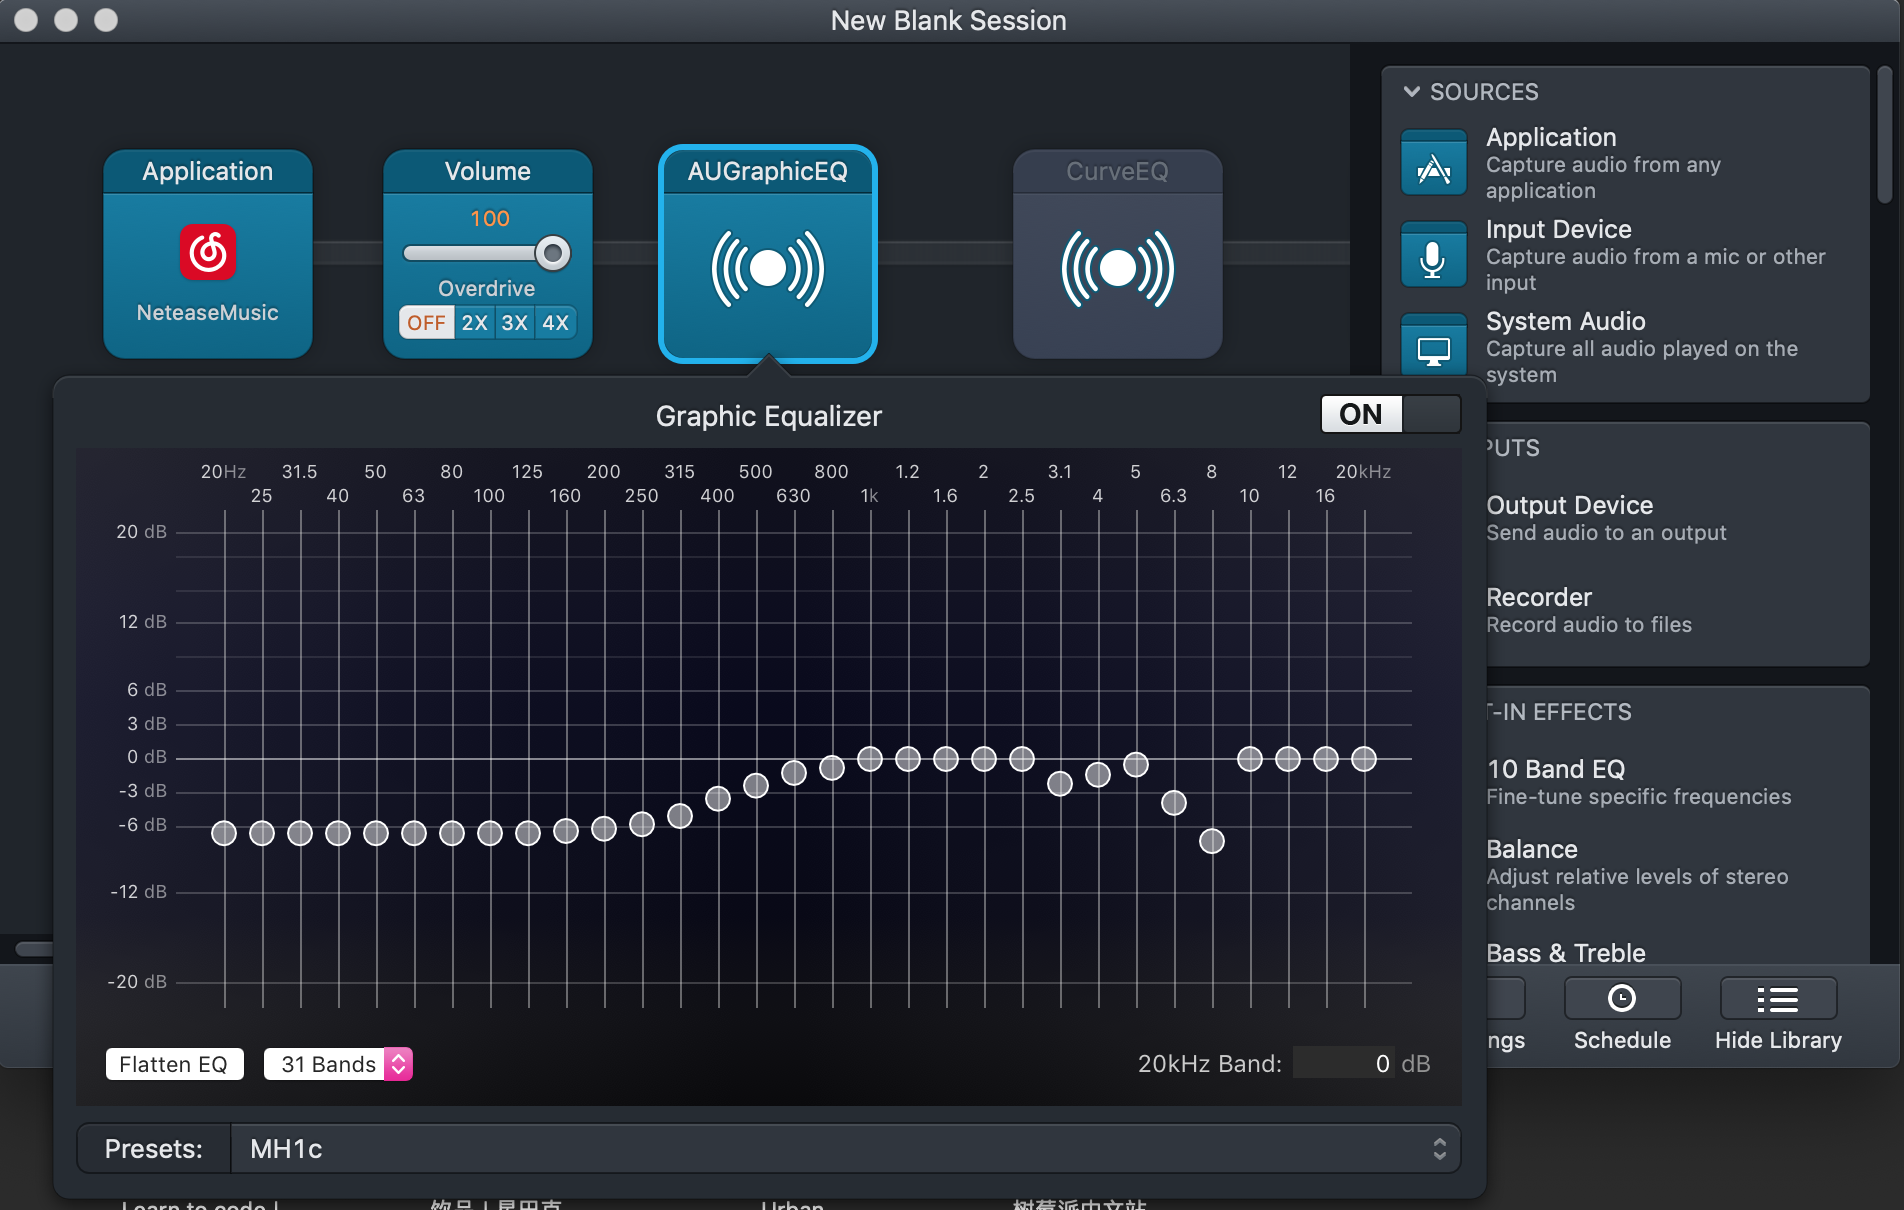Select Recorder in library
The width and height of the screenshot is (1904, 1210).
(1588, 610)
